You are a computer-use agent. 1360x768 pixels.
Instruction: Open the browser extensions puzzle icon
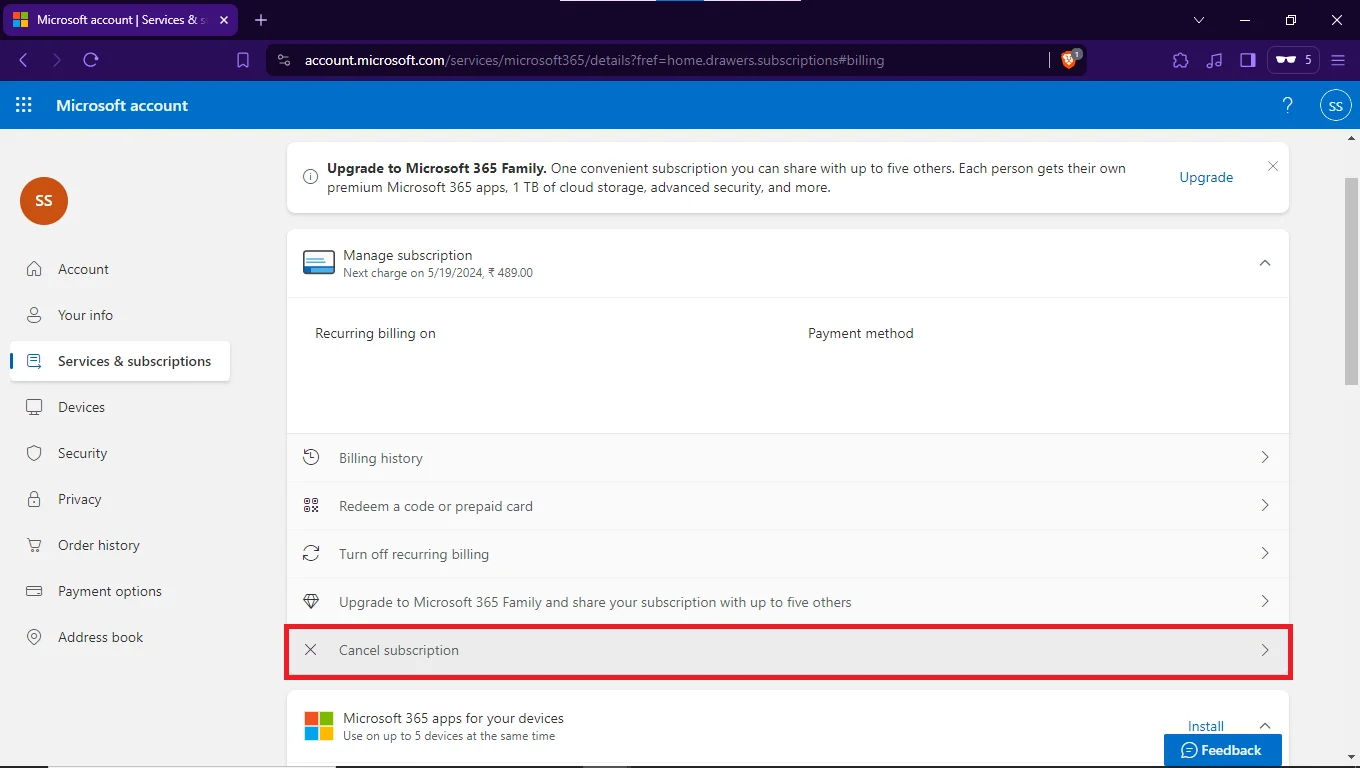[1181, 60]
